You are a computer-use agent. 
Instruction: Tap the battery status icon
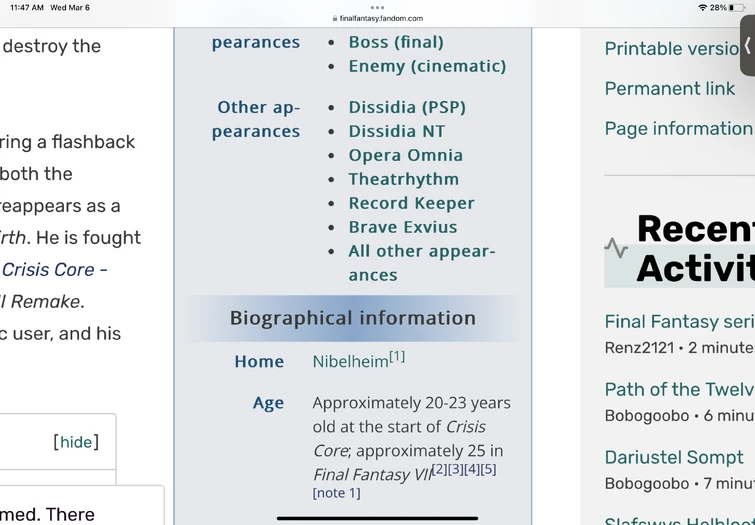[737, 7]
